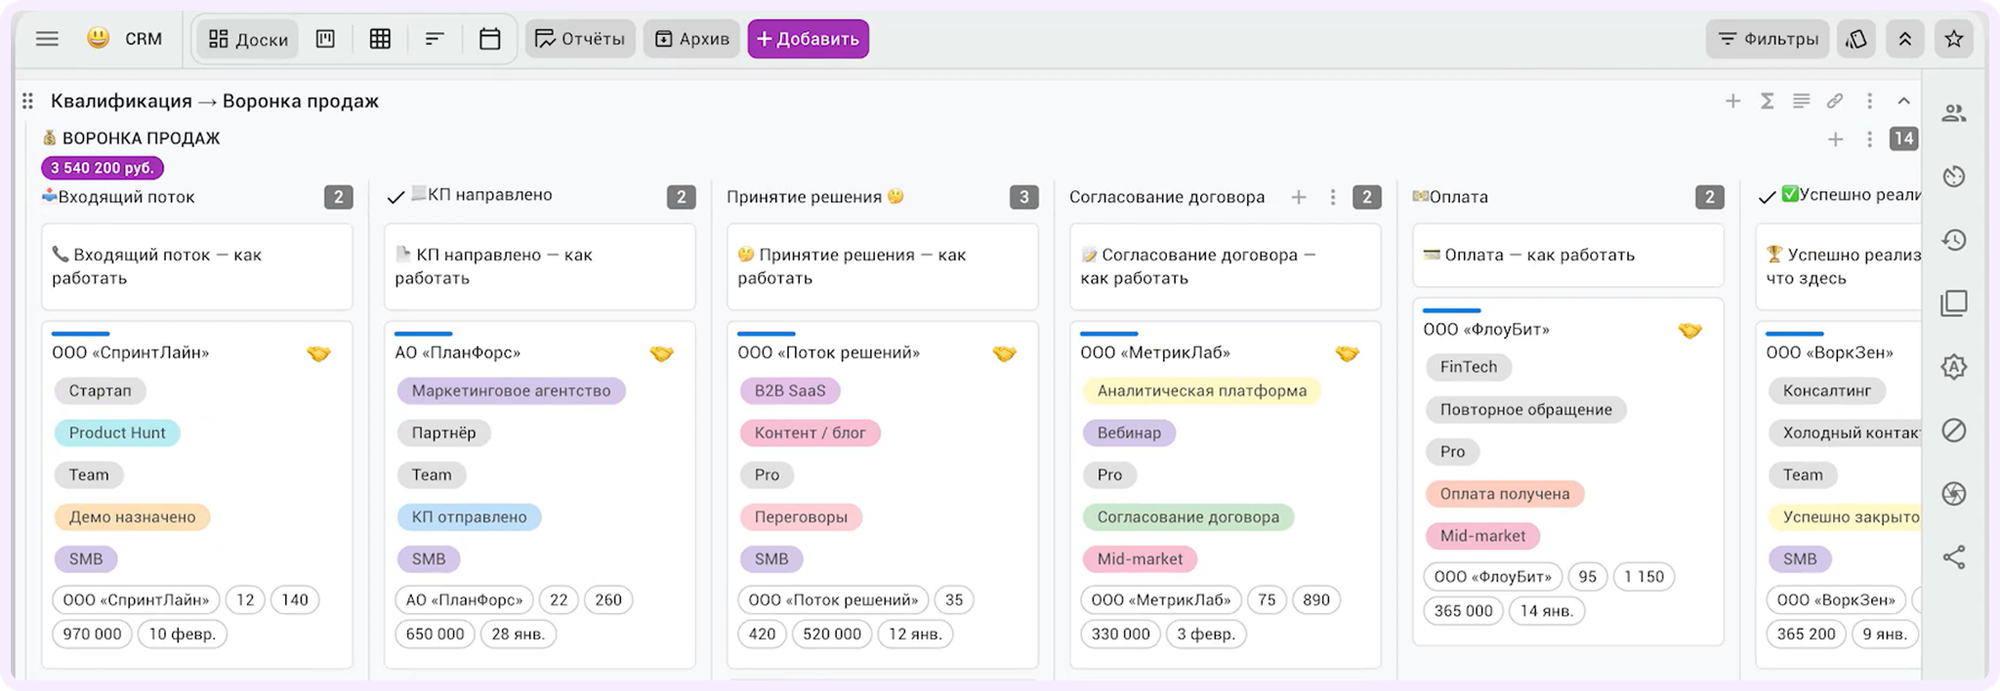The image size is (2000, 691).
Task: Click the Переговоры tag
Action: (x=801, y=517)
